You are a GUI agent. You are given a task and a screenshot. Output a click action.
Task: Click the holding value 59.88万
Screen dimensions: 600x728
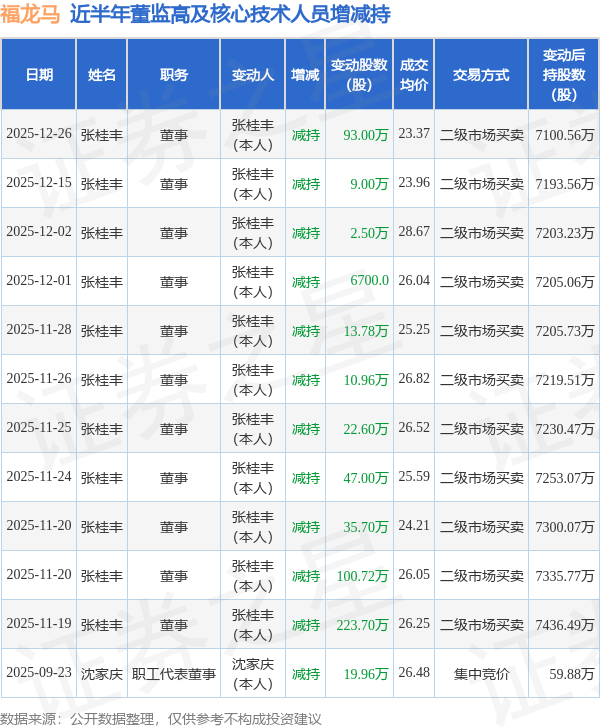[x=571, y=674]
